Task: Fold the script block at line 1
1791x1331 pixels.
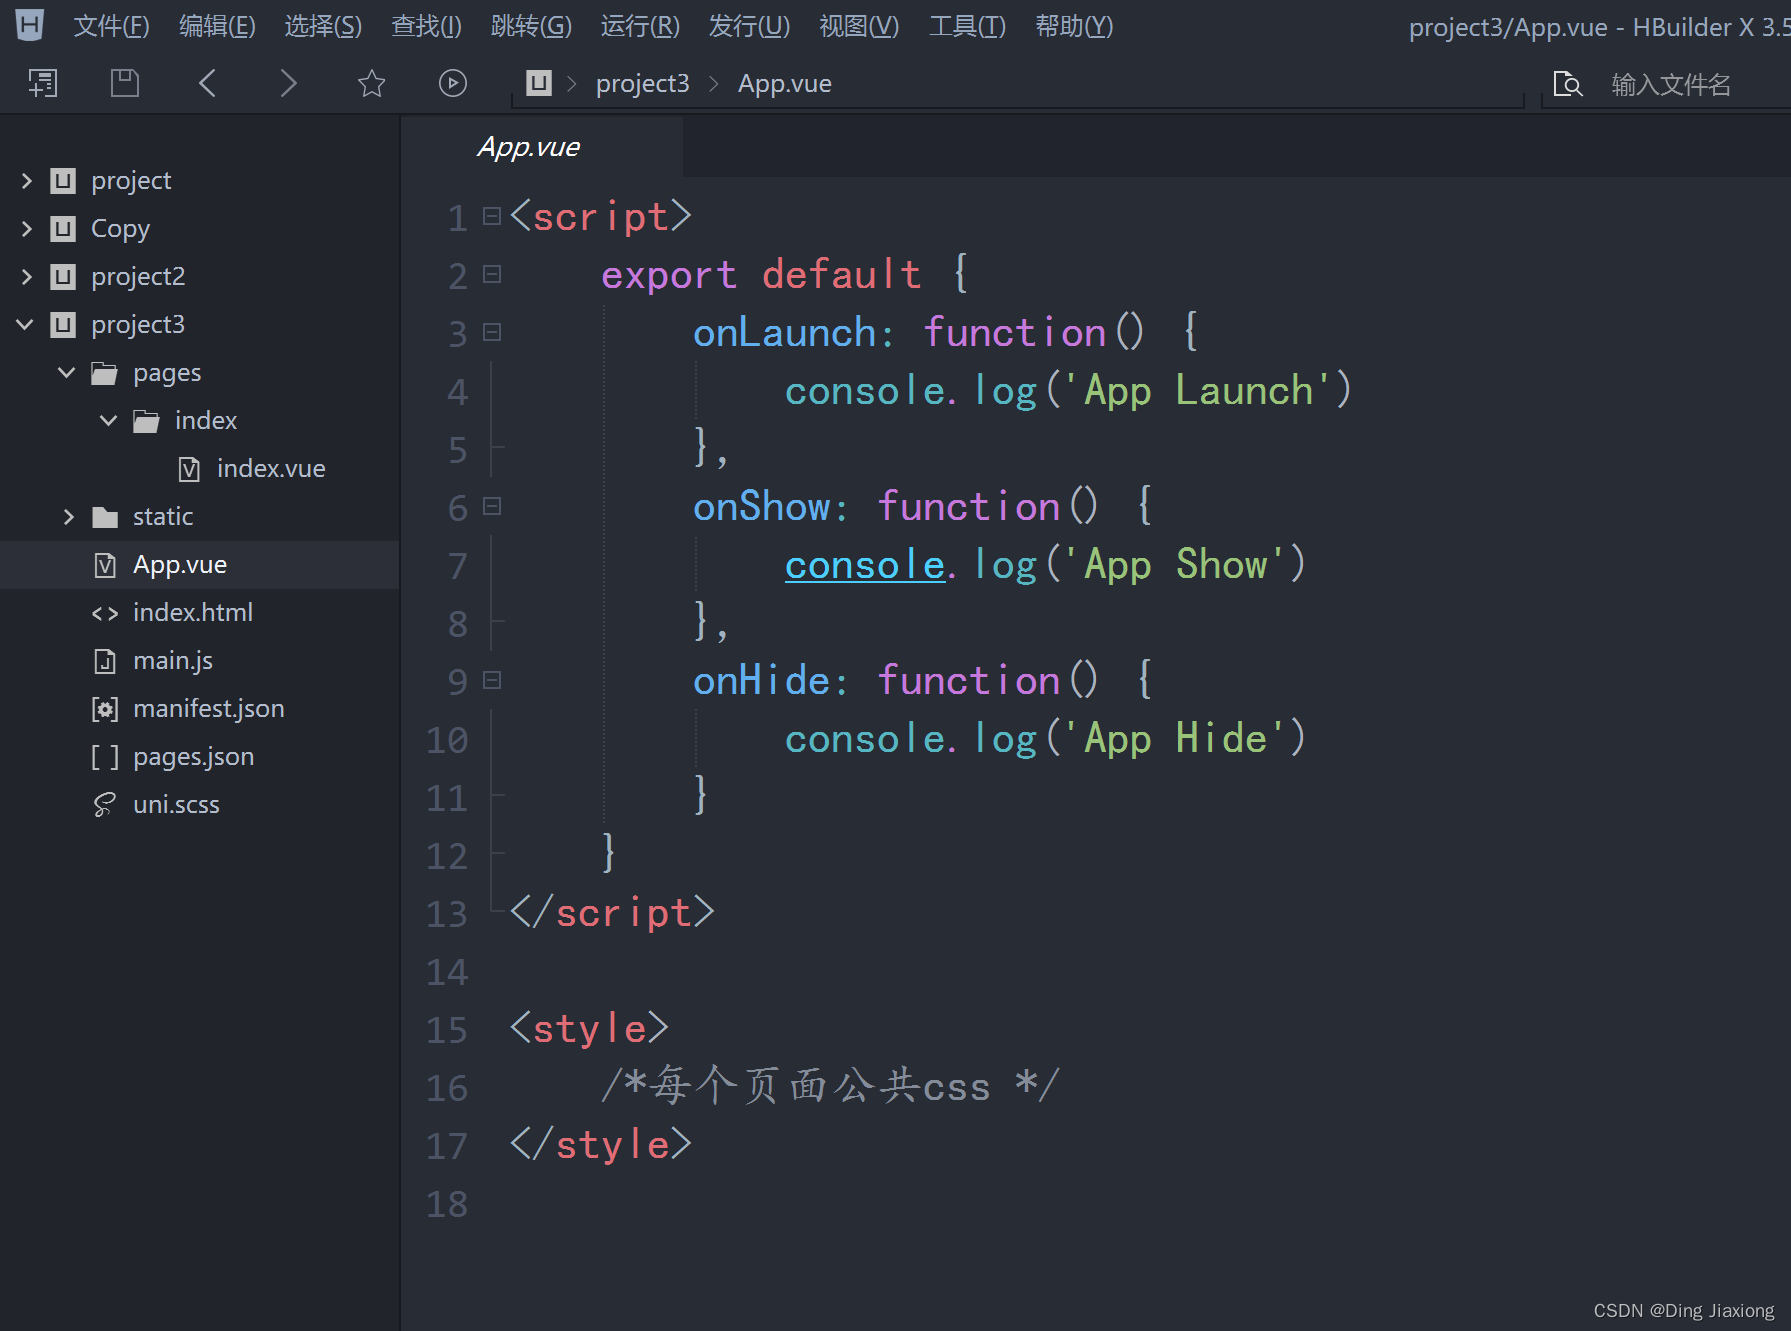Action: click(x=492, y=216)
